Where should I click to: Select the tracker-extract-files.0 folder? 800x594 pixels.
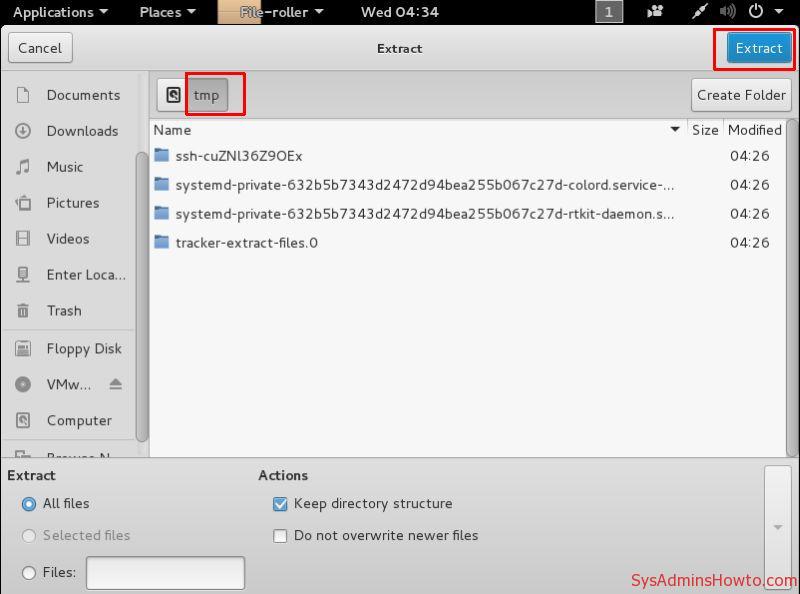coord(467,243)
